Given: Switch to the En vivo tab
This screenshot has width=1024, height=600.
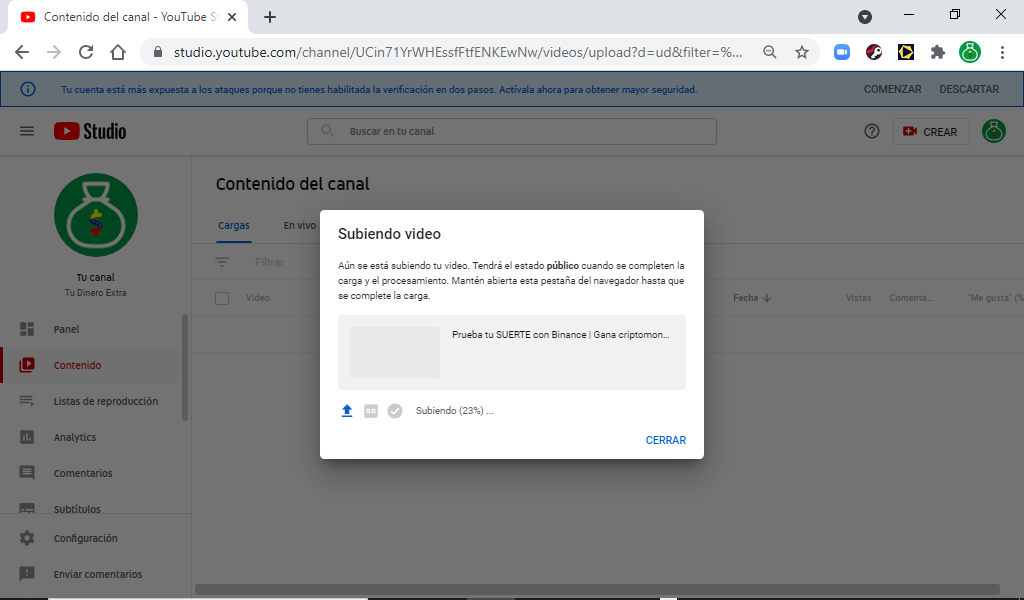Looking at the screenshot, I should tap(300, 225).
